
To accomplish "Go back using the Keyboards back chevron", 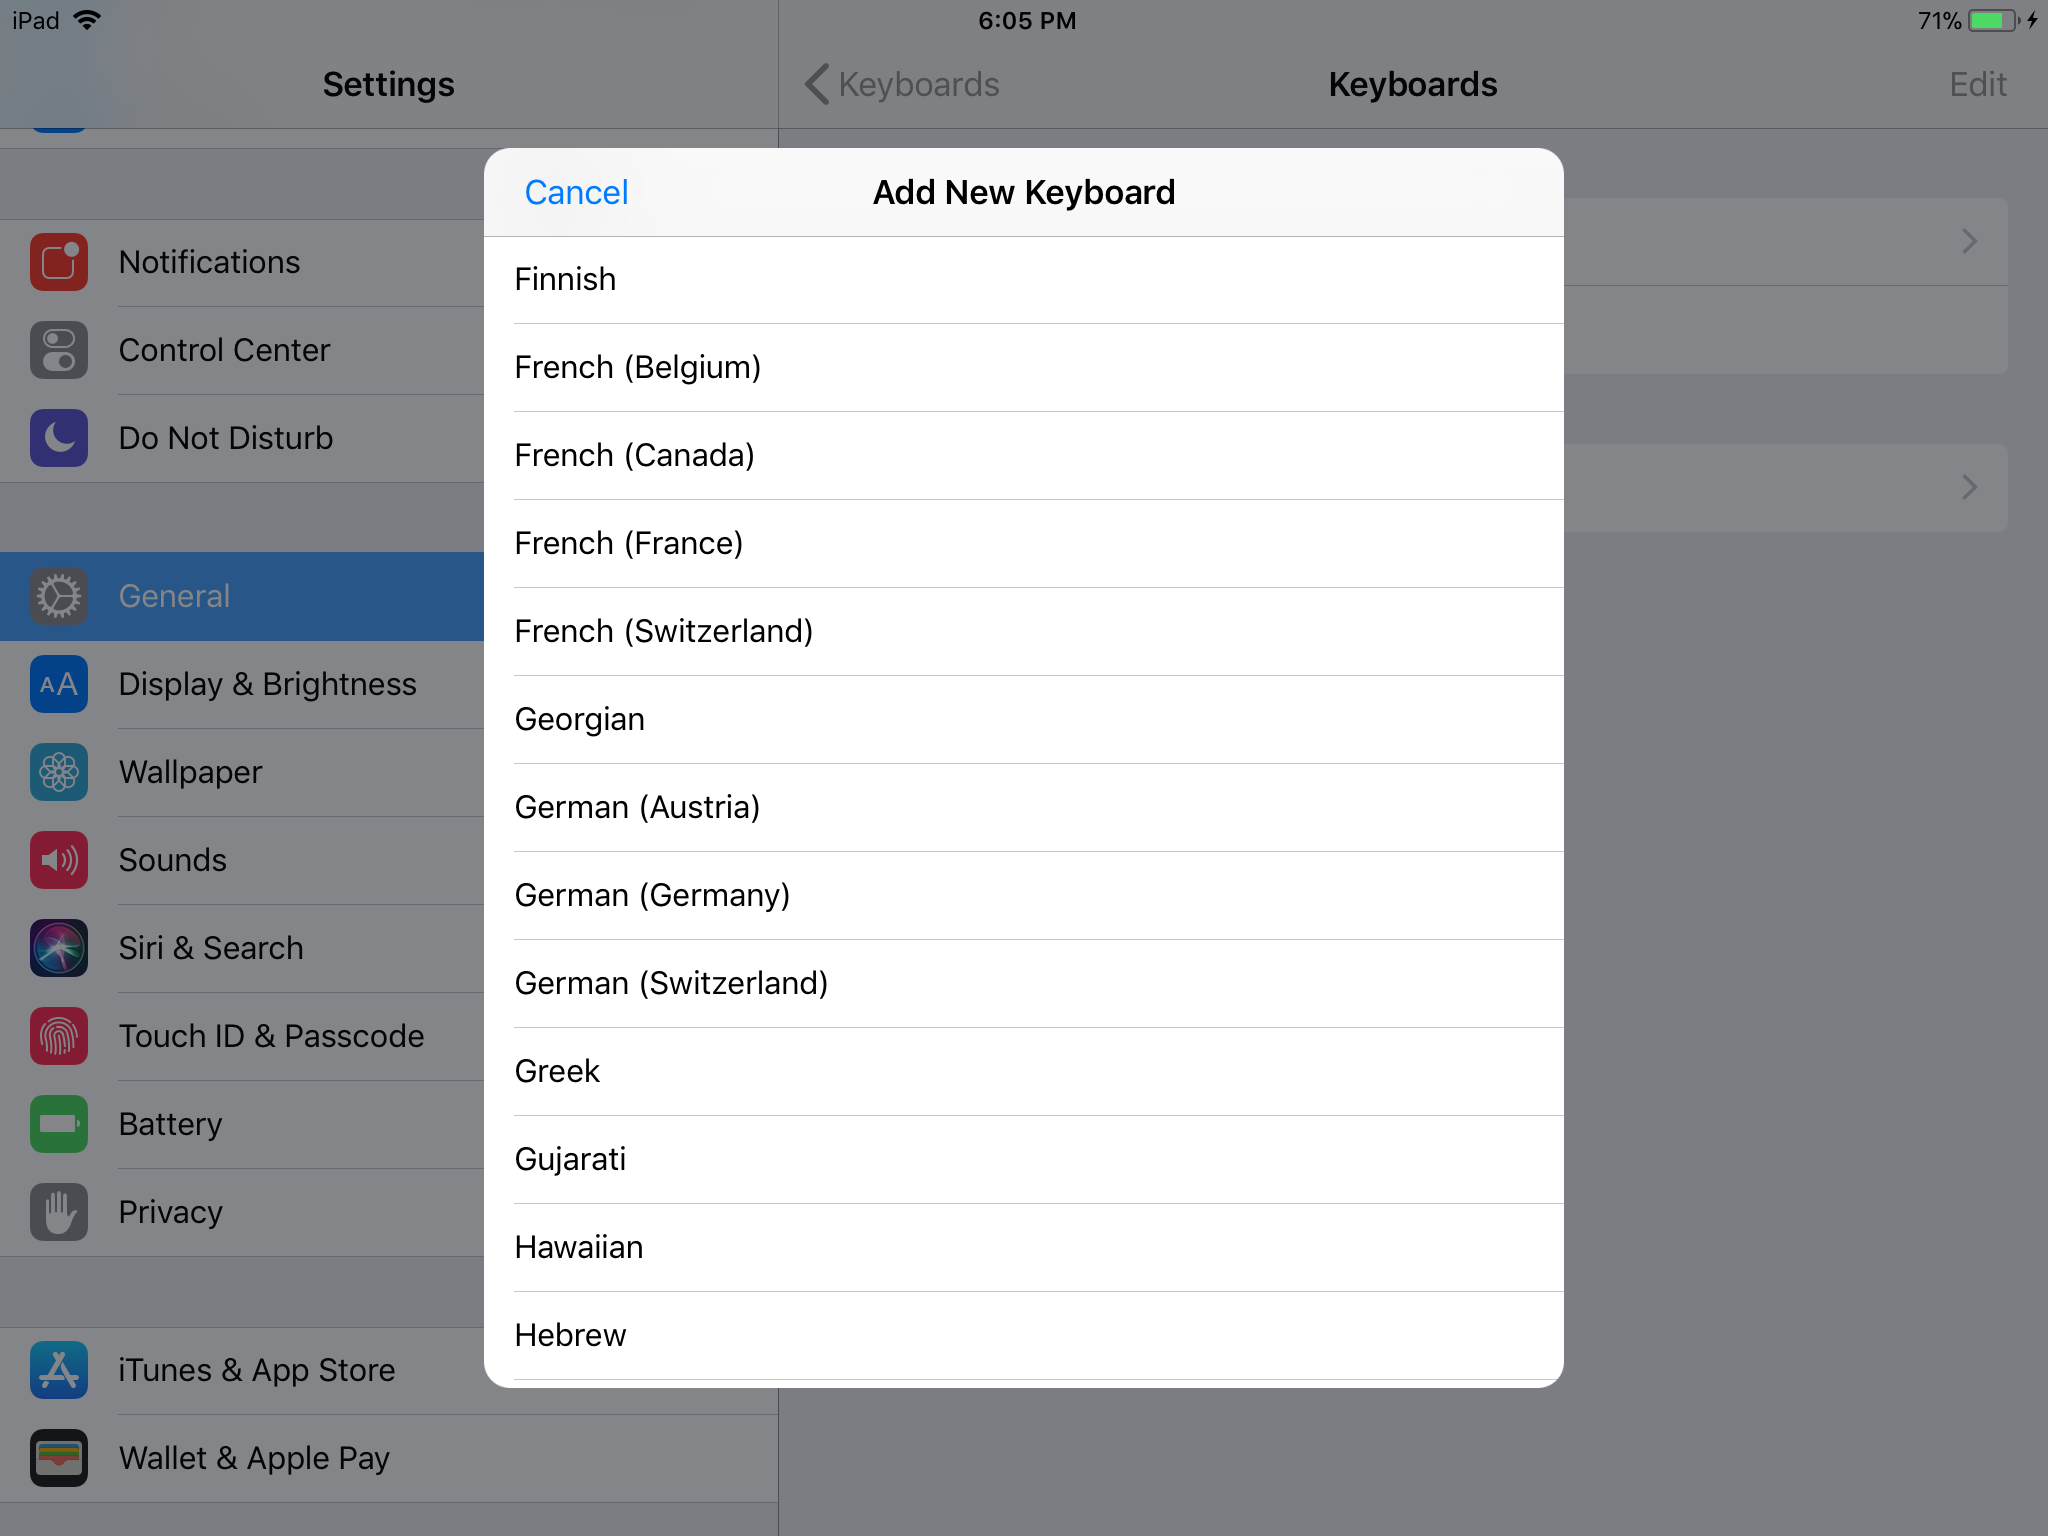I will (817, 84).
